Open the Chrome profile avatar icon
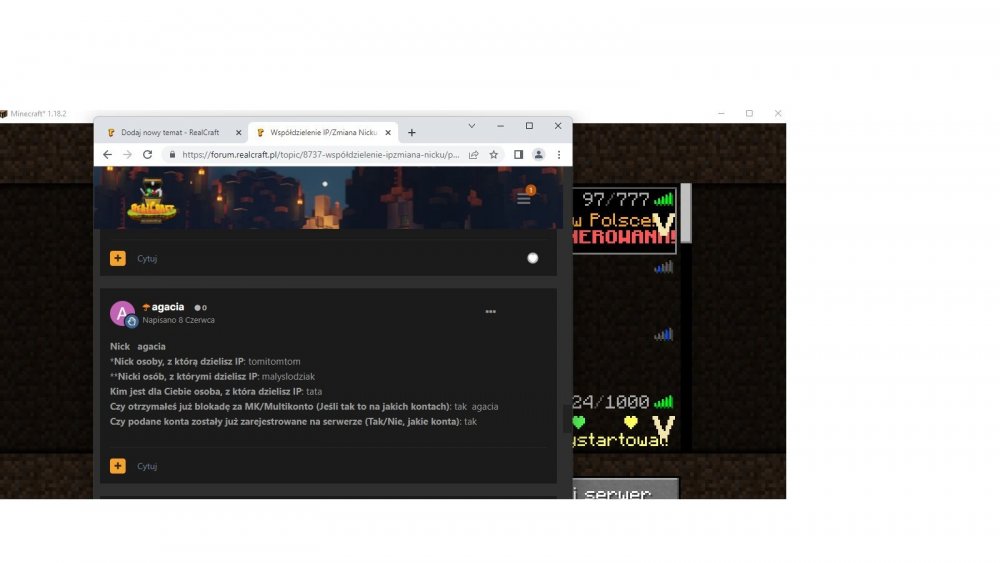1000x563 pixels. coord(538,155)
